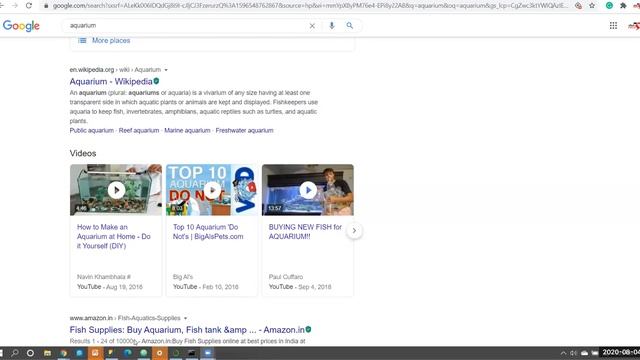Click the browser address bar URL
Image resolution: width=640 pixels, height=360 pixels.
tap(310, 6)
